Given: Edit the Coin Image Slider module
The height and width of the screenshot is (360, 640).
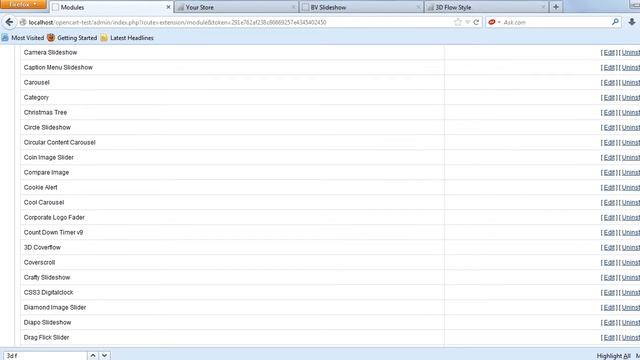Looking at the screenshot, I should [609, 158].
